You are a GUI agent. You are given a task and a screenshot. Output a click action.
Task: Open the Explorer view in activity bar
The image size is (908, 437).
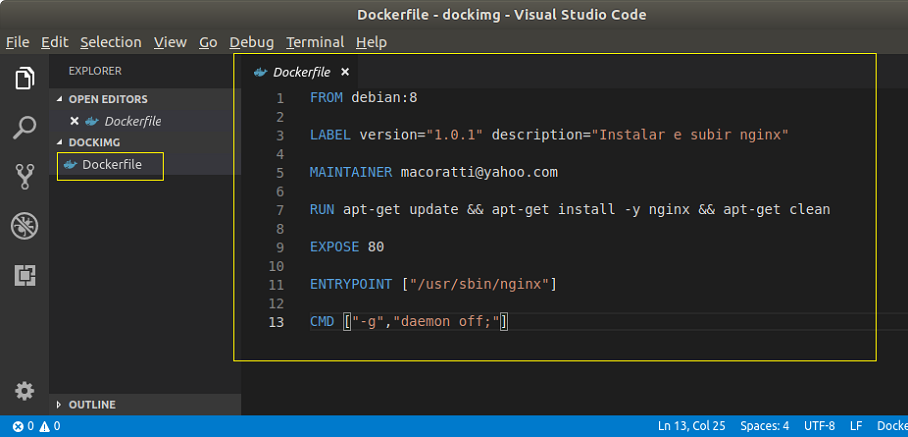coord(24,78)
